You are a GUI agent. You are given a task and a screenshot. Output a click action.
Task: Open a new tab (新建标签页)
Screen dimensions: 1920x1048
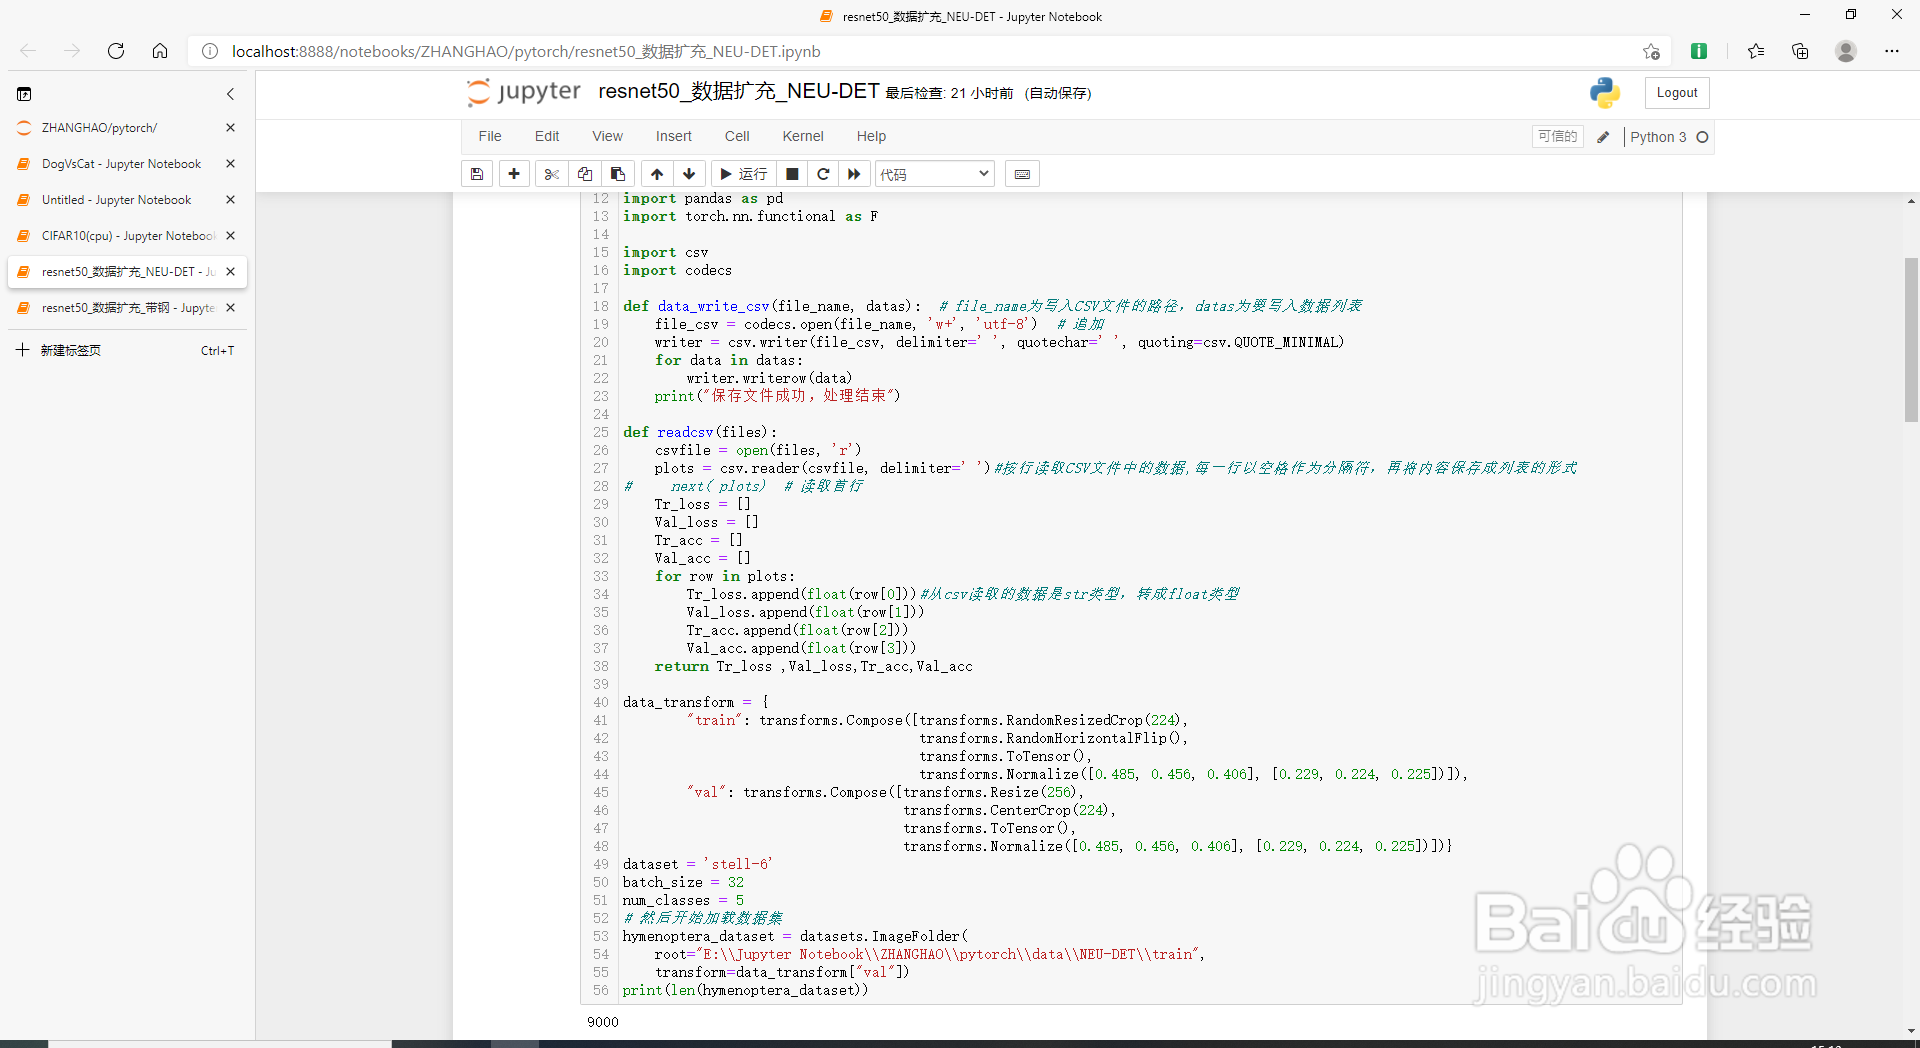coord(127,350)
